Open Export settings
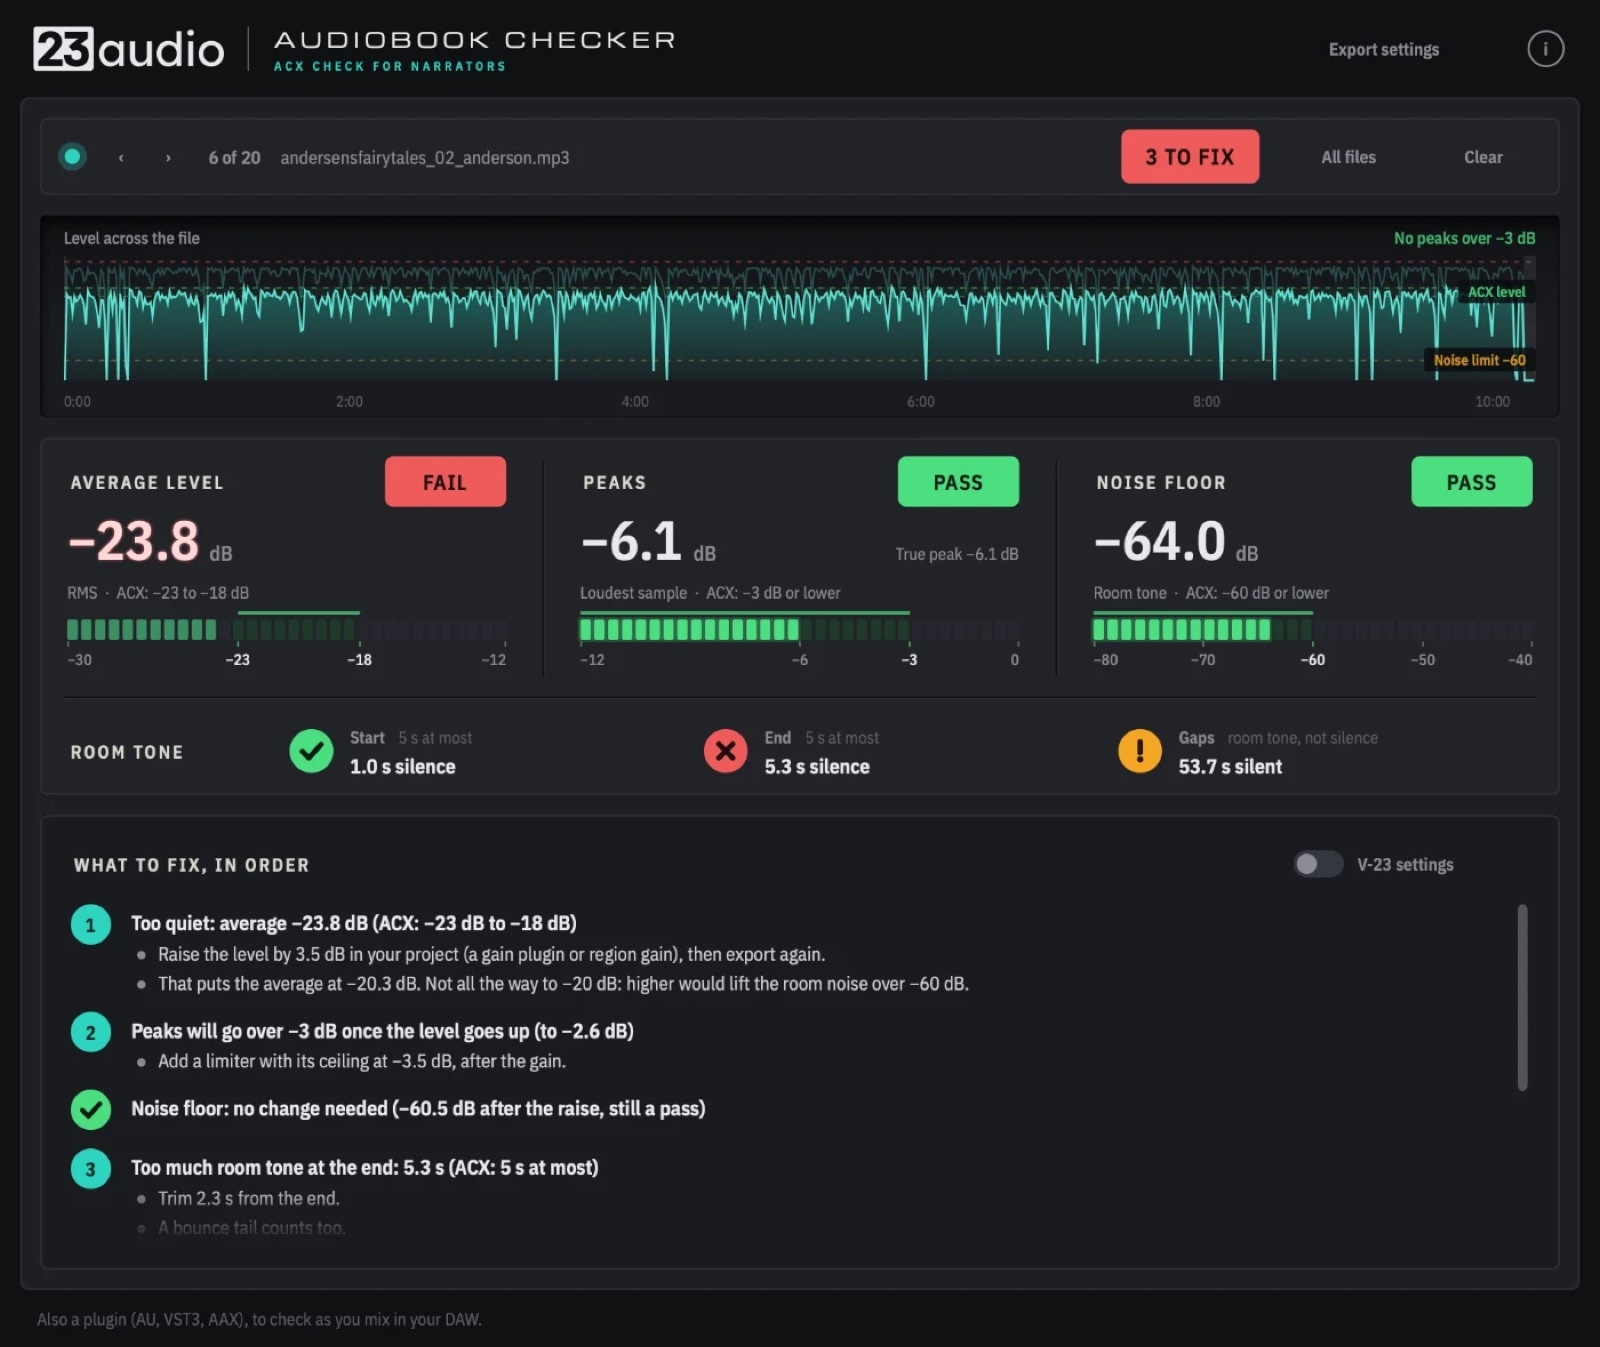 click(1384, 49)
